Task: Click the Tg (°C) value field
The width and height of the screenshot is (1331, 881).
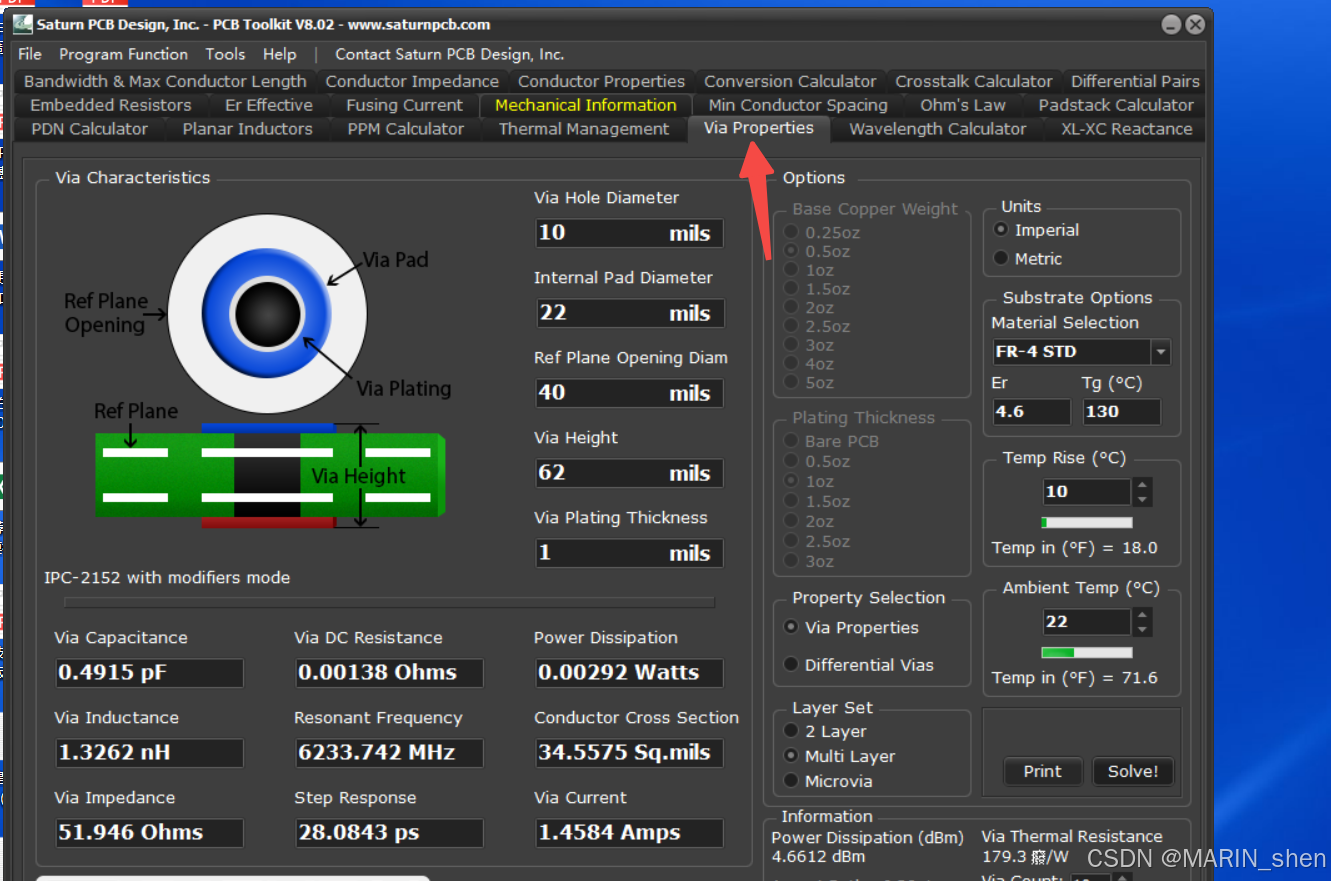Action: [x=1121, y=411]
